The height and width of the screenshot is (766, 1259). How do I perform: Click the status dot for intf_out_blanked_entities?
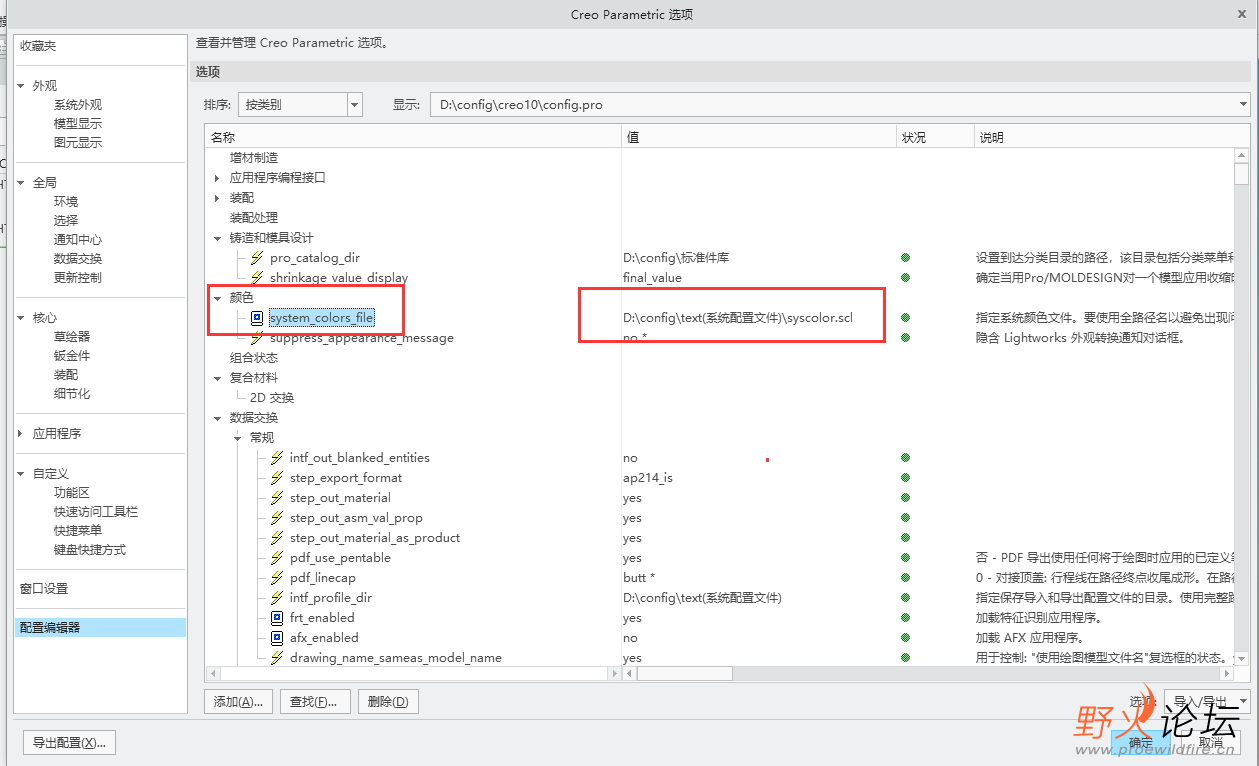(906, 458)
